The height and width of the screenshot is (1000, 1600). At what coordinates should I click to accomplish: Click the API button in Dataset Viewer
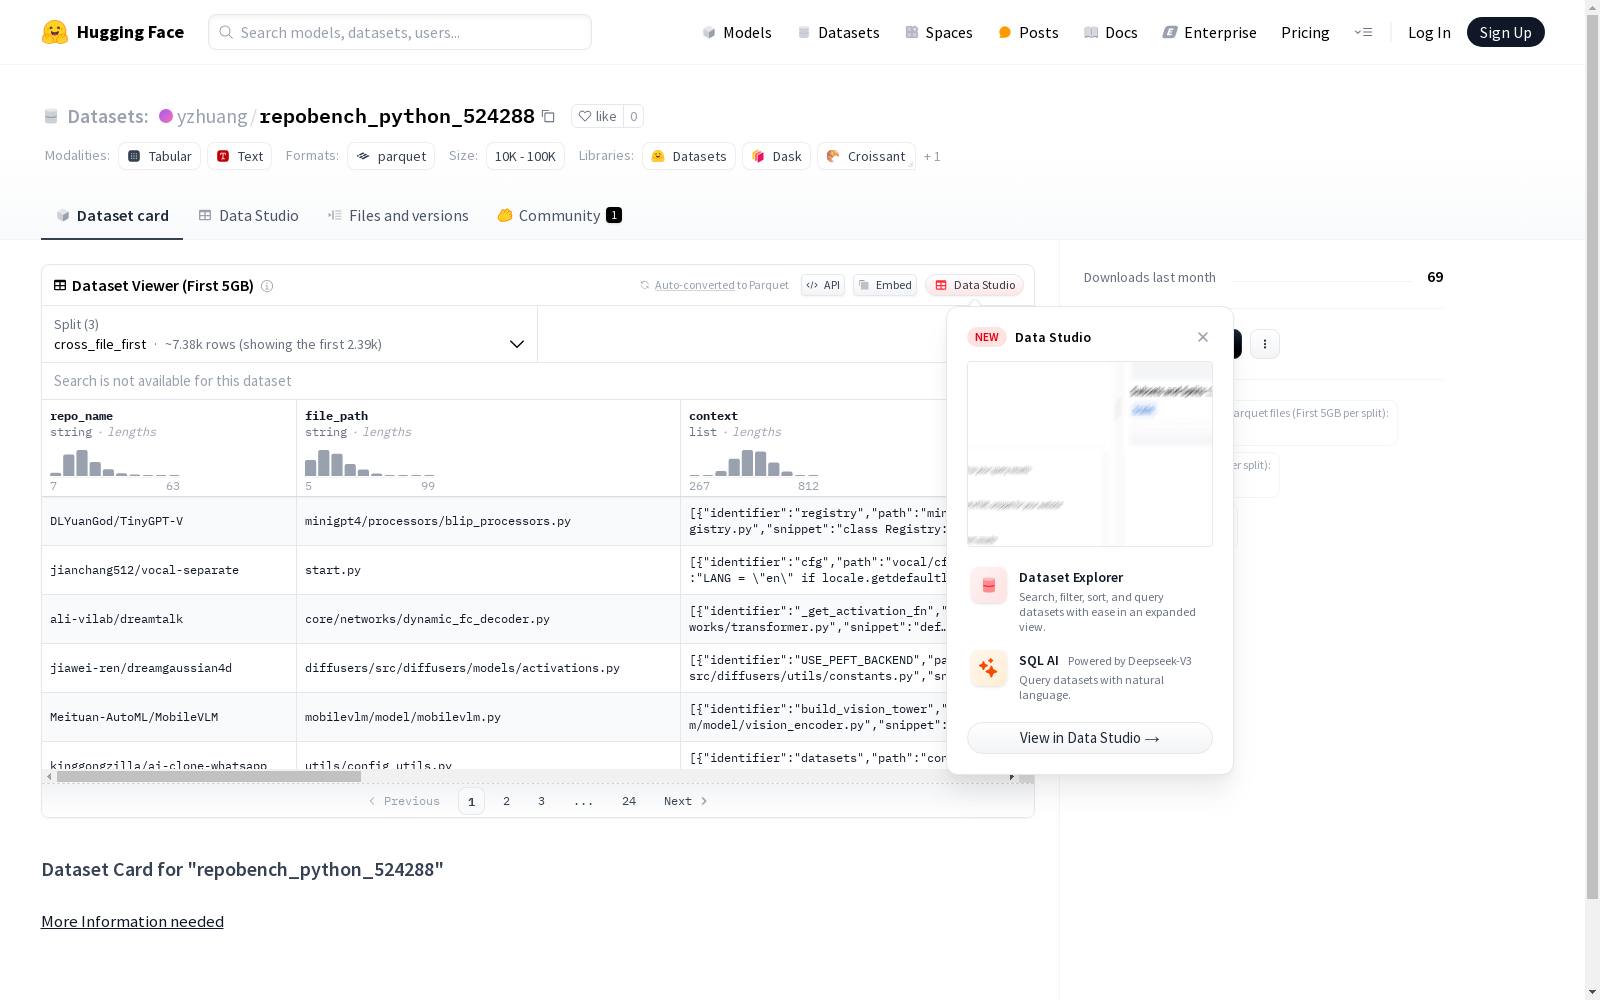[823, 285]
